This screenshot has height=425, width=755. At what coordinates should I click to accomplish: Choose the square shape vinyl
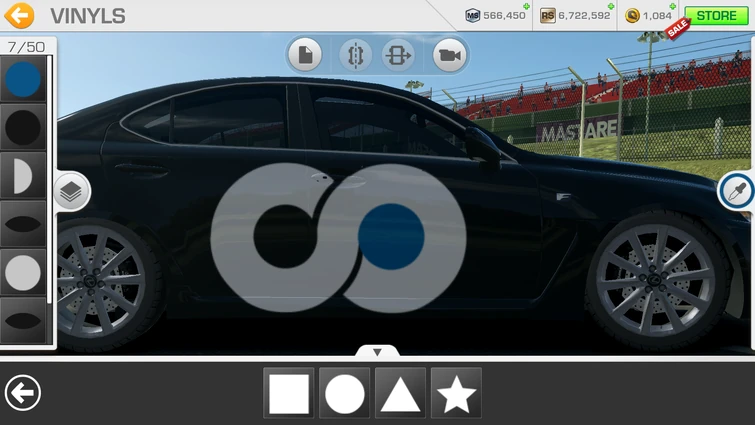tap(289, 393)
